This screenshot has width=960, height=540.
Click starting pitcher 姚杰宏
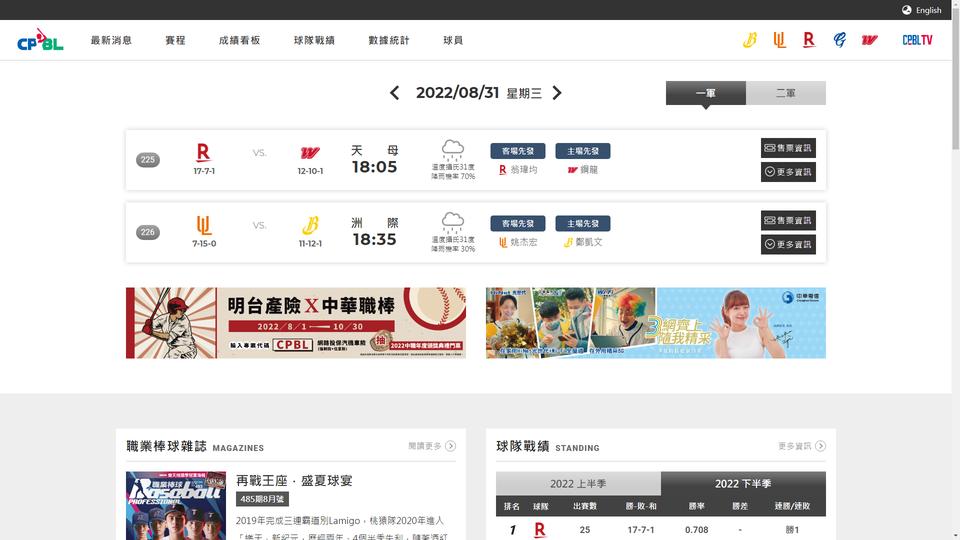click(x=523, y=242)
